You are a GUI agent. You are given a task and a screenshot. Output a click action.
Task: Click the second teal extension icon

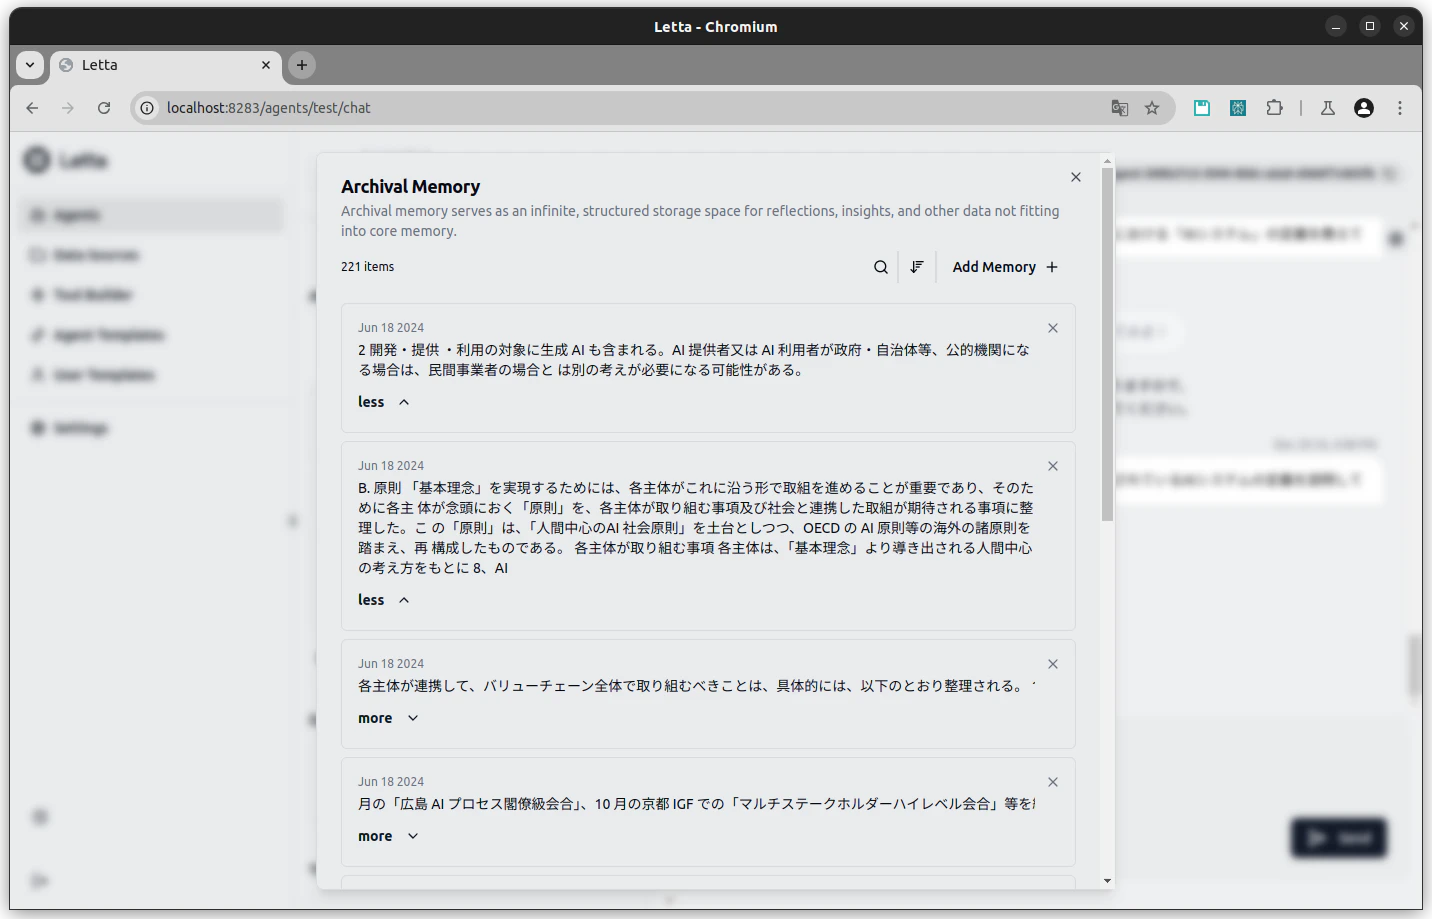pos(1238,108)
